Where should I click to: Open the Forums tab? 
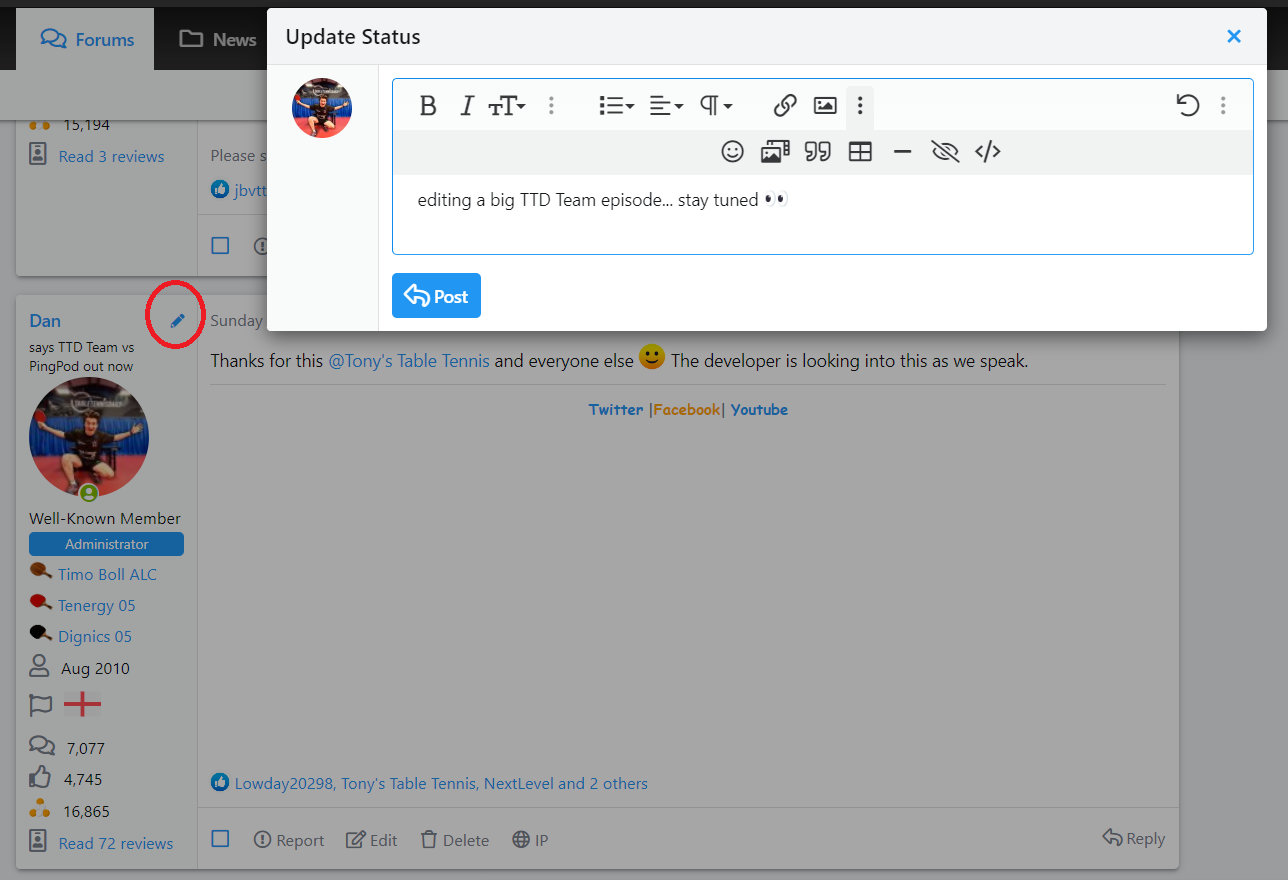coord(87,39)
